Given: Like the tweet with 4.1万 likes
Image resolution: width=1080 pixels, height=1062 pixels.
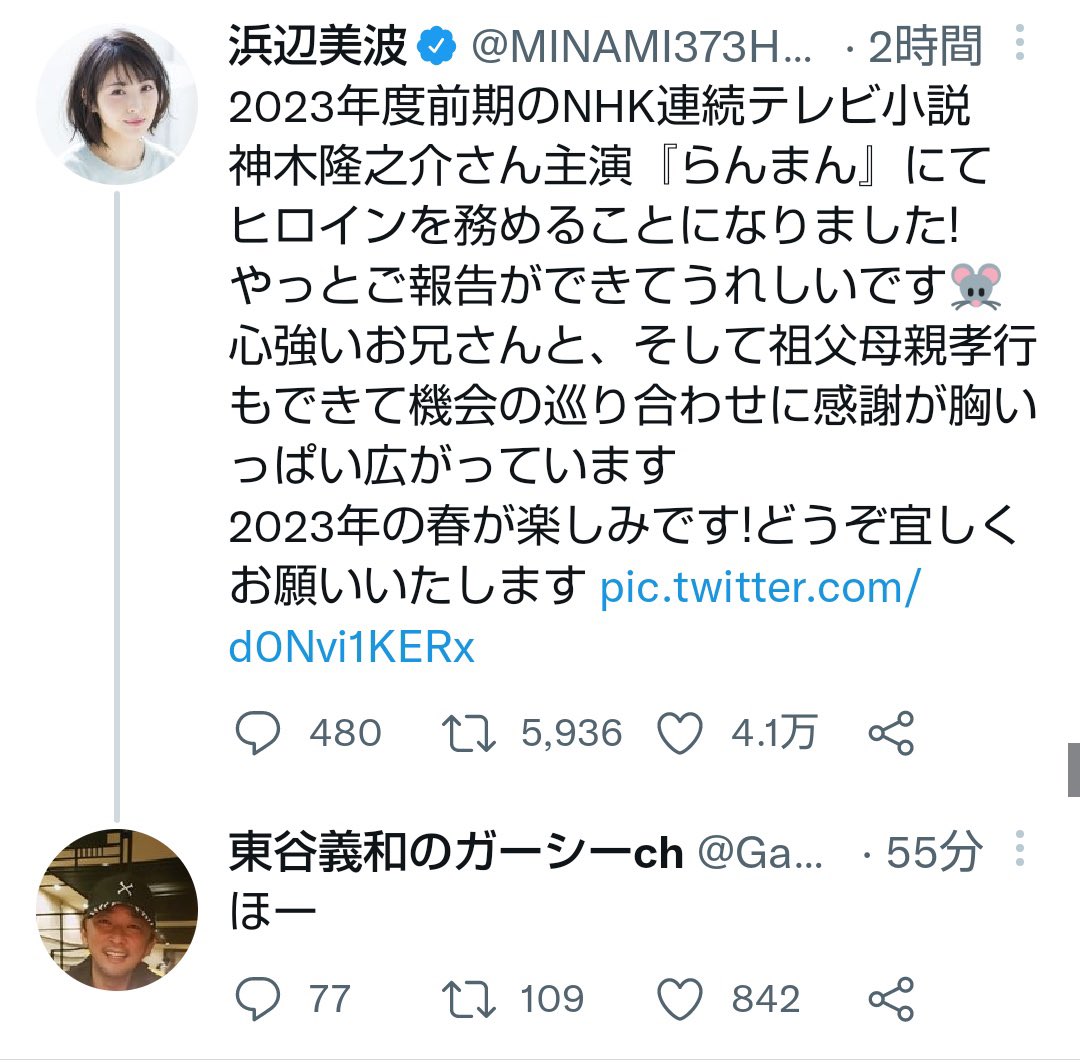Looking at the screenshot, I should click(680, 735).
